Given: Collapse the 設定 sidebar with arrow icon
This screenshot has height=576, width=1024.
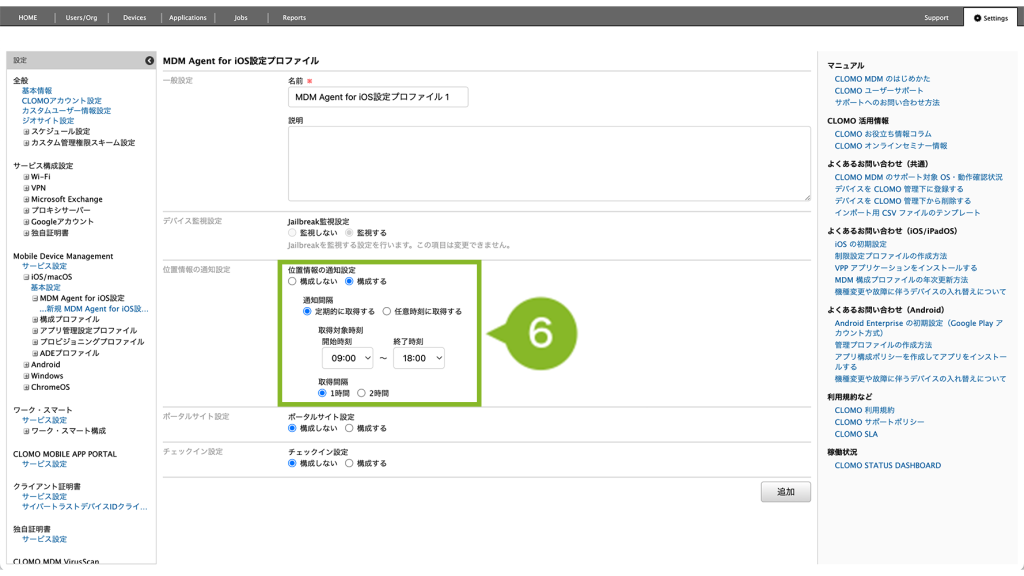Looking at the screenshot, I should (x=149, y=61).
